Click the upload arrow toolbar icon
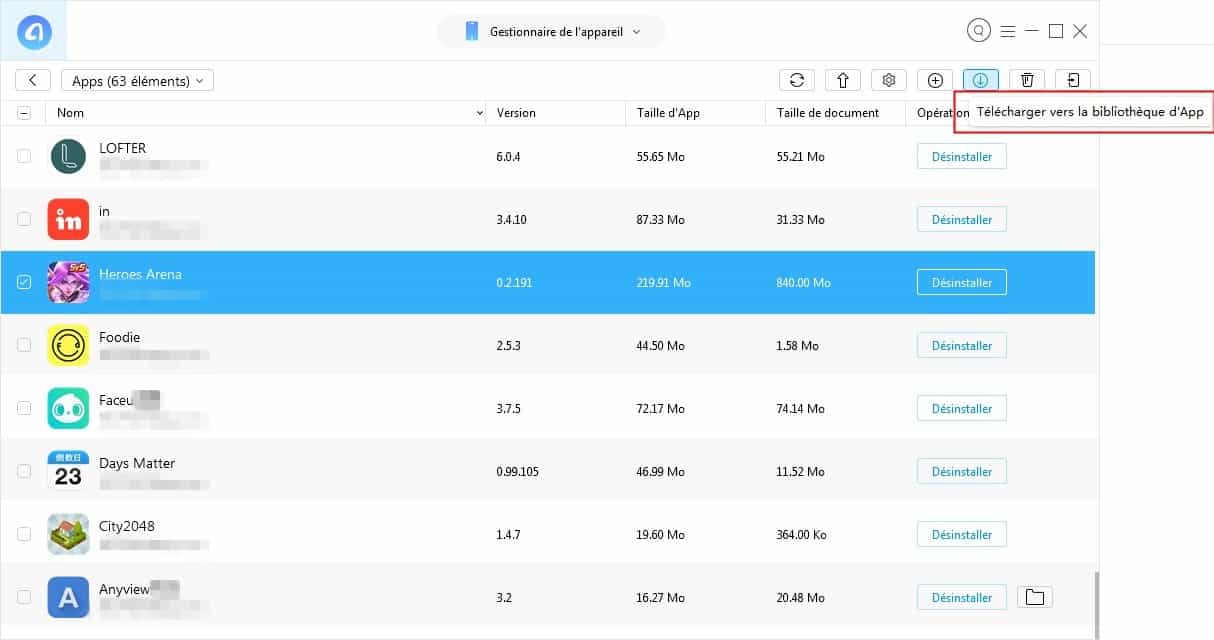The width and height of the screenshot is (1214, 640). [842, 81]
